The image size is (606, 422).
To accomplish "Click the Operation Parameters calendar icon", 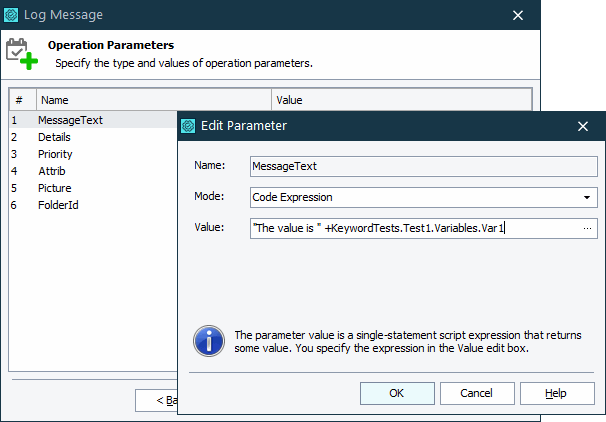I will pos(21,53).
